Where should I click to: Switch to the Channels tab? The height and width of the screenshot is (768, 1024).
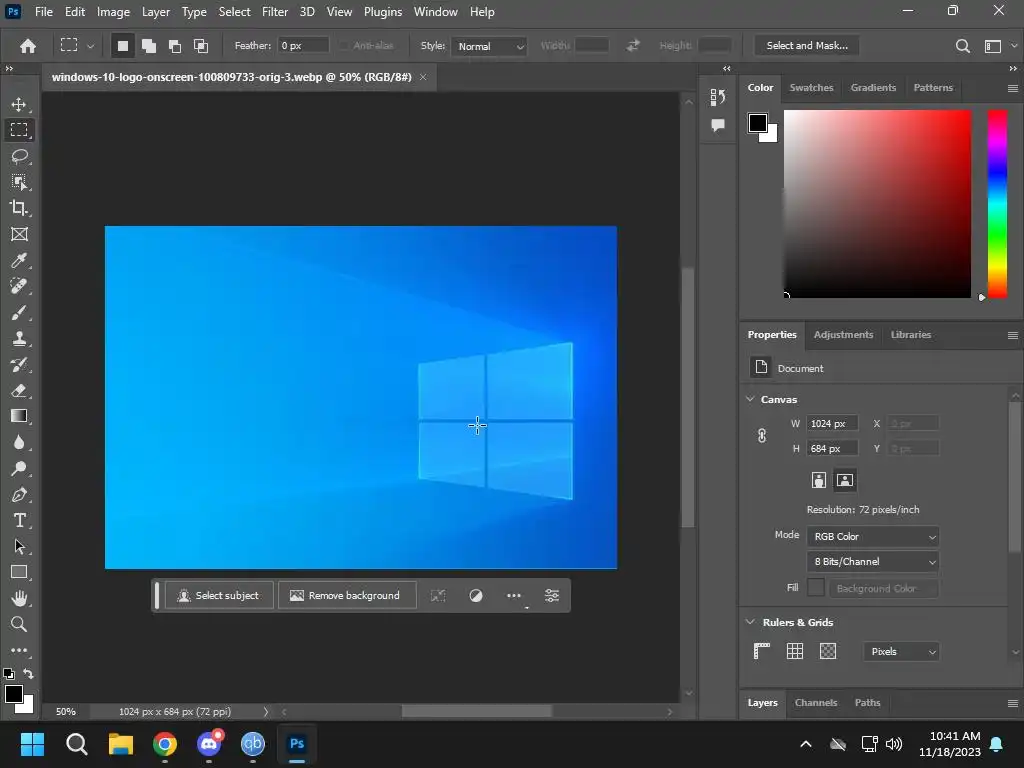pos(816,703)
